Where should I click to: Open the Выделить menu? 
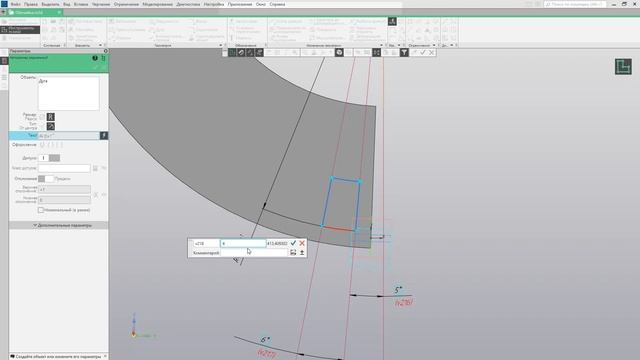50,4
